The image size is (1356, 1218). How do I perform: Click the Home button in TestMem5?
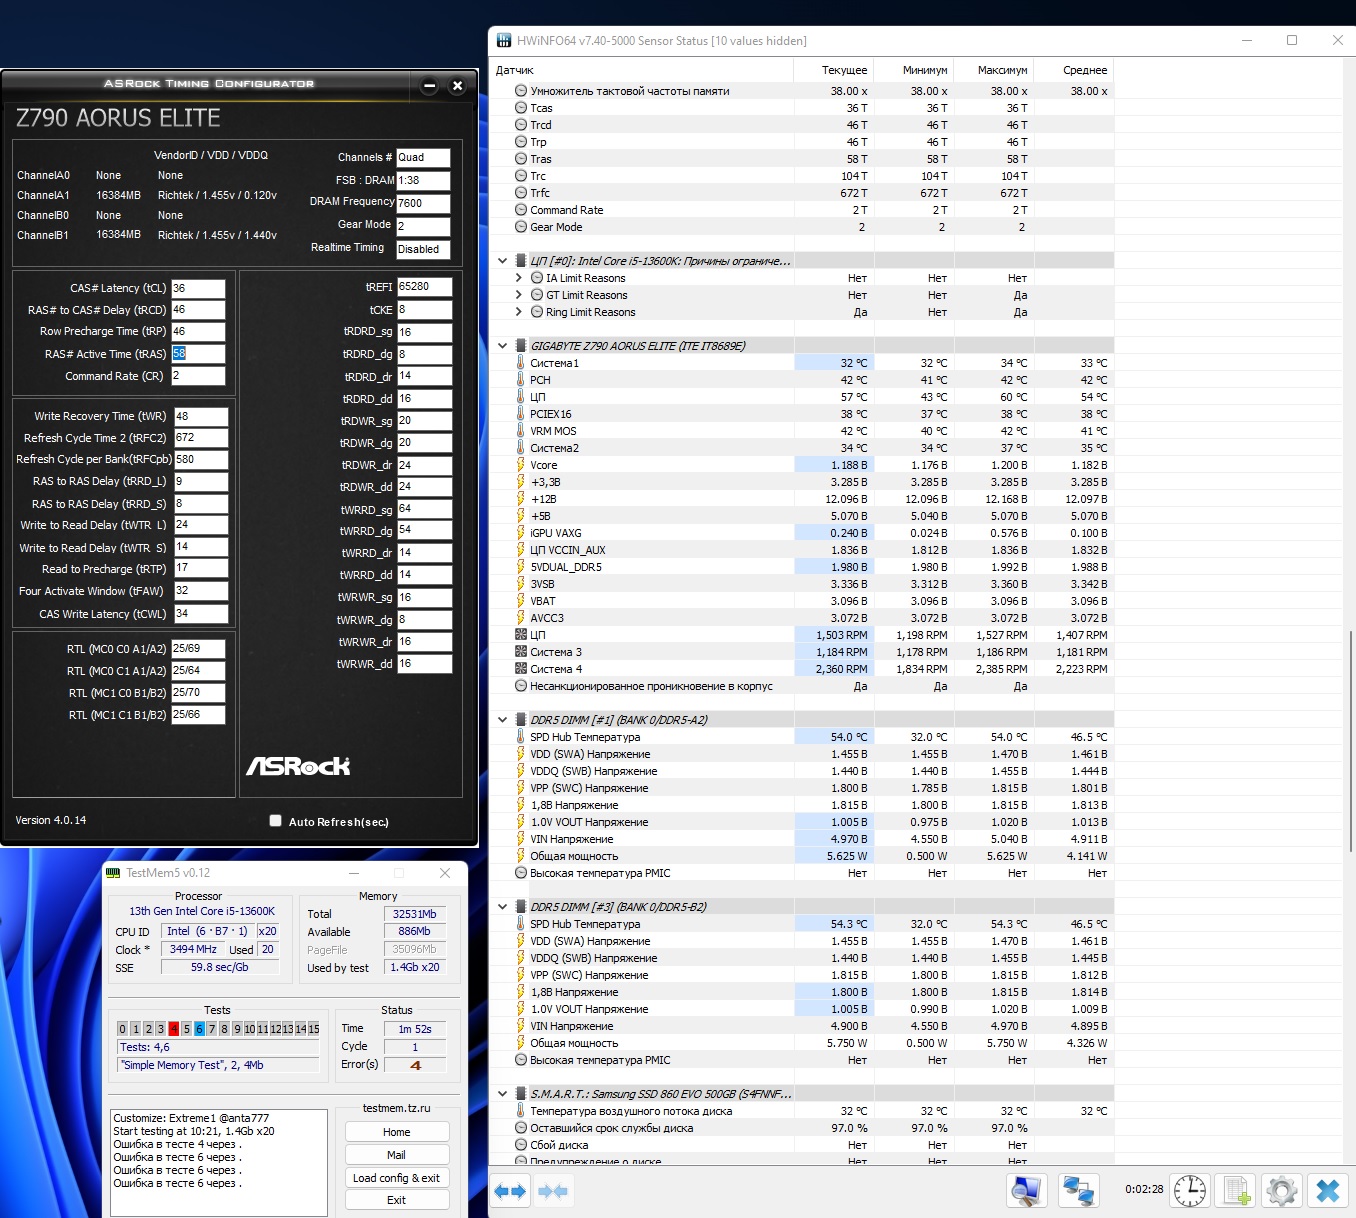(x=397, y=1132)
